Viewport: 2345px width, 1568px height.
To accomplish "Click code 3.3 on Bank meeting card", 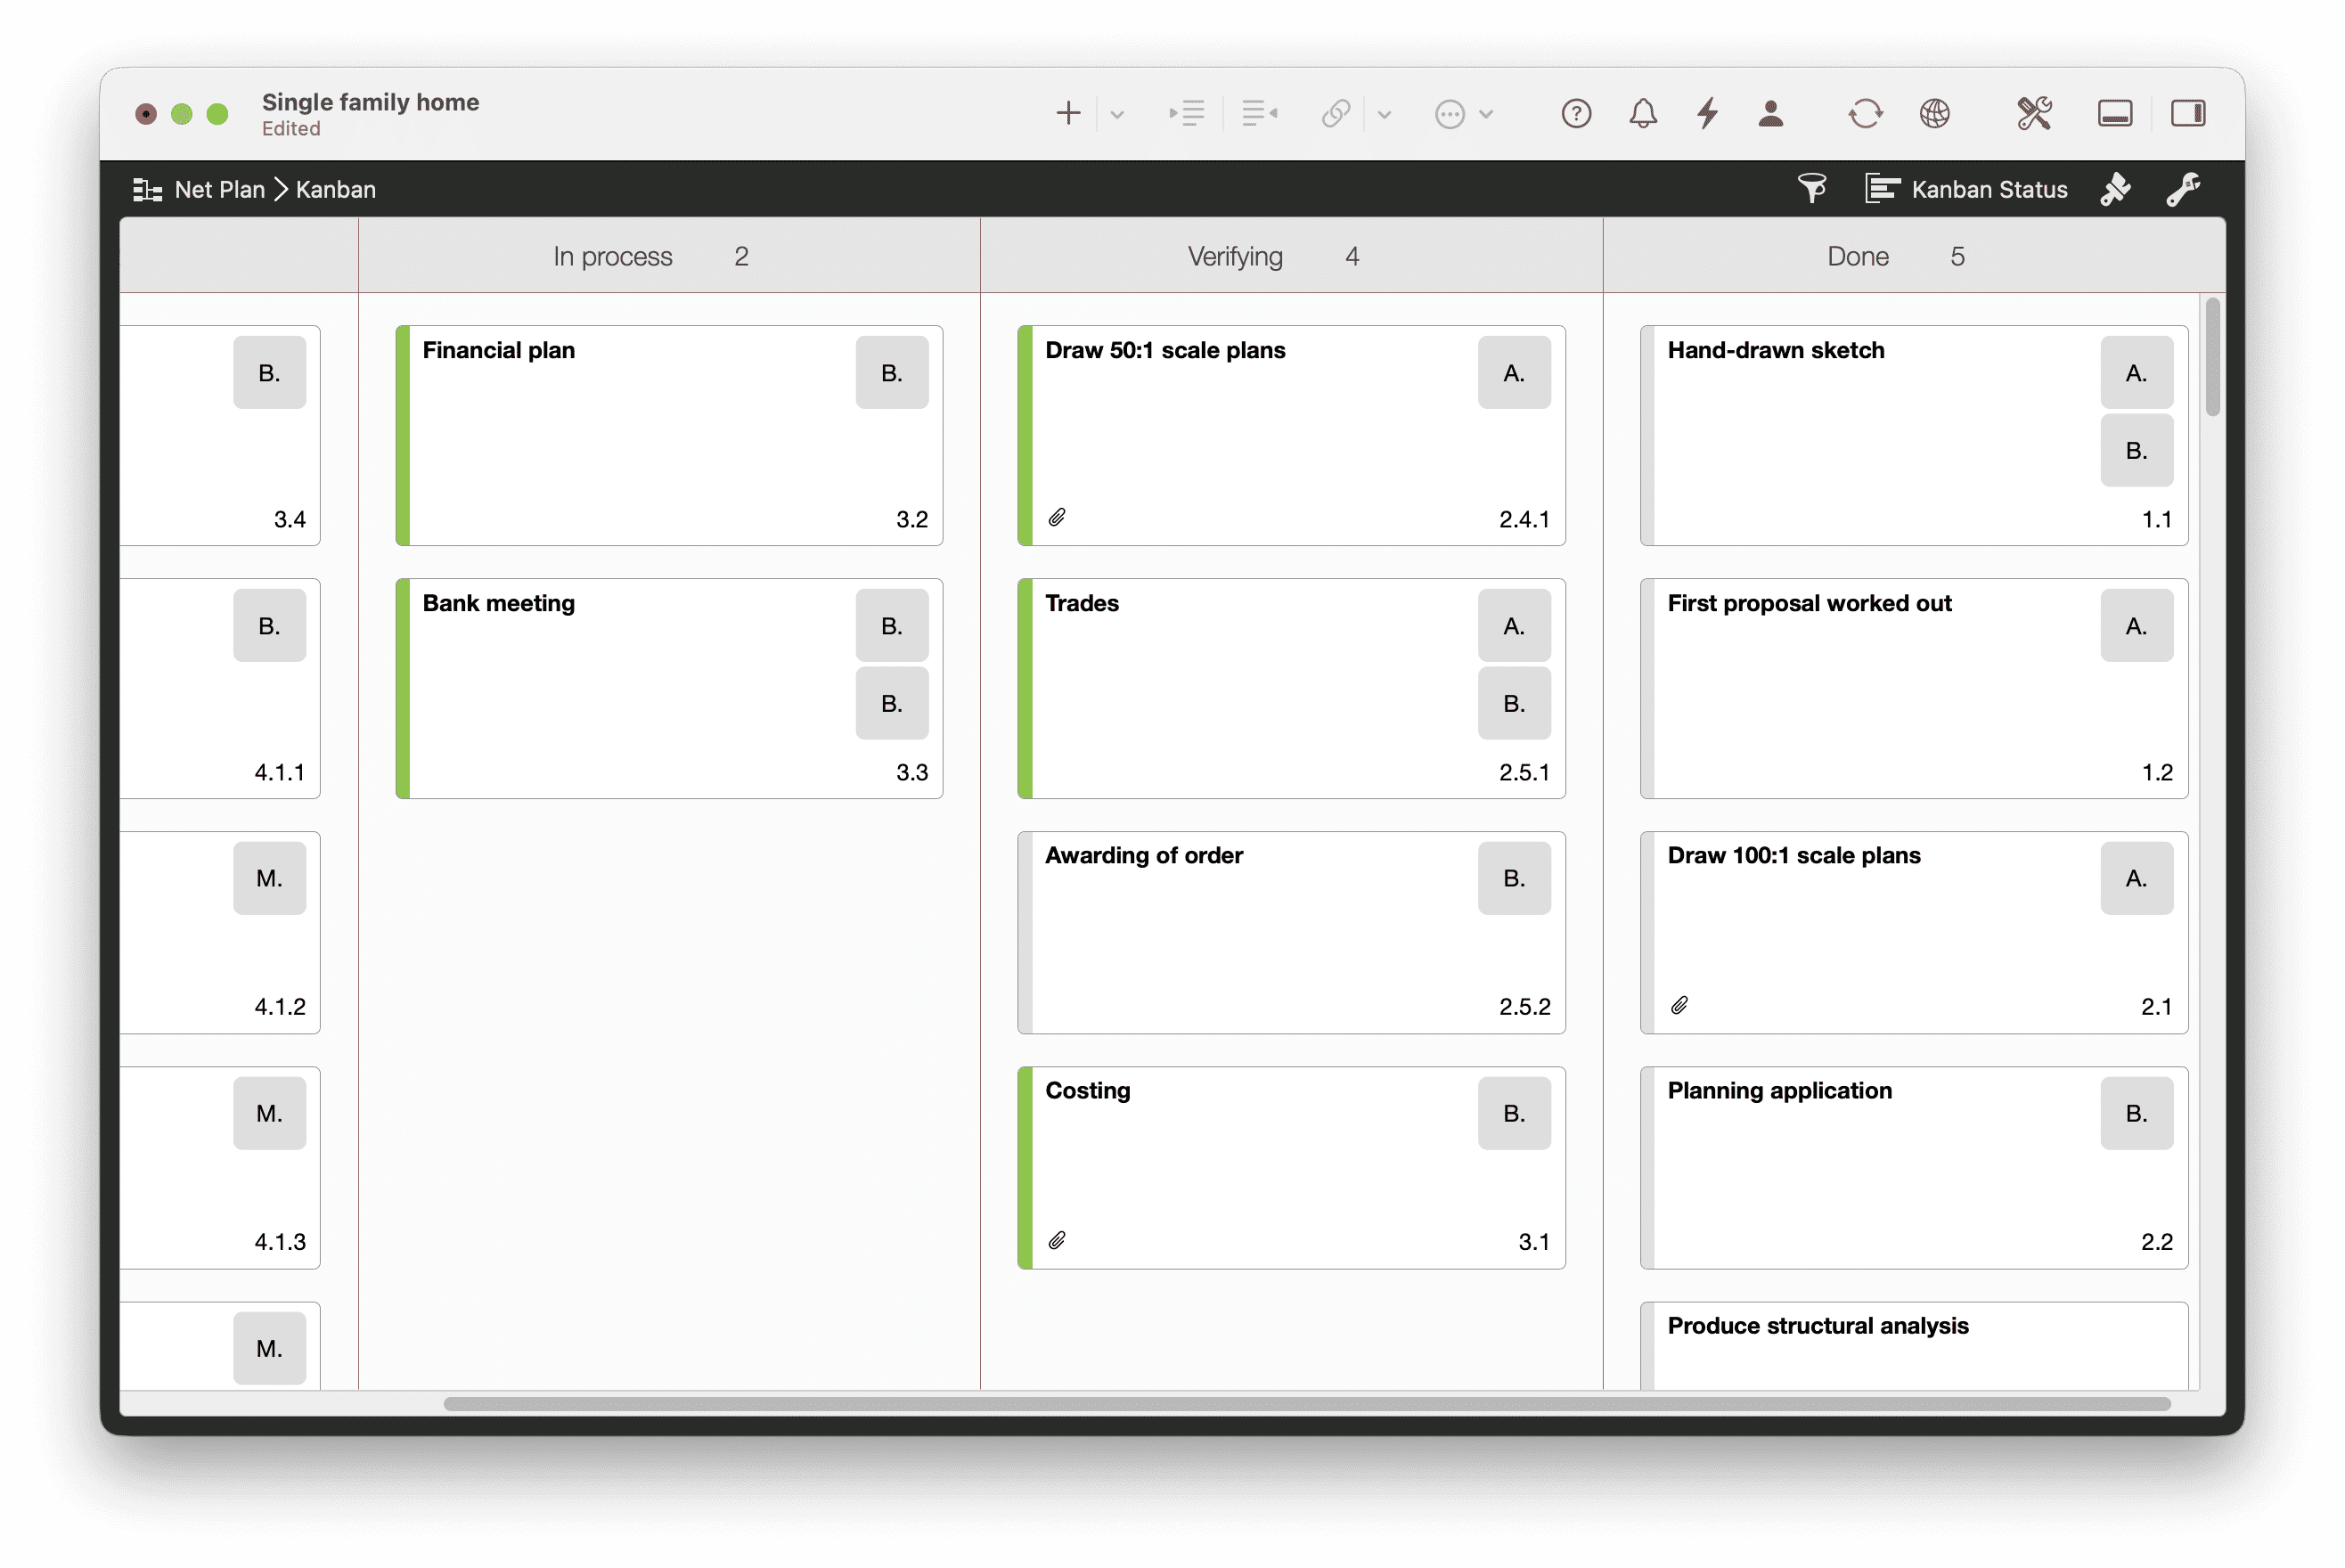I will [911, 772].
